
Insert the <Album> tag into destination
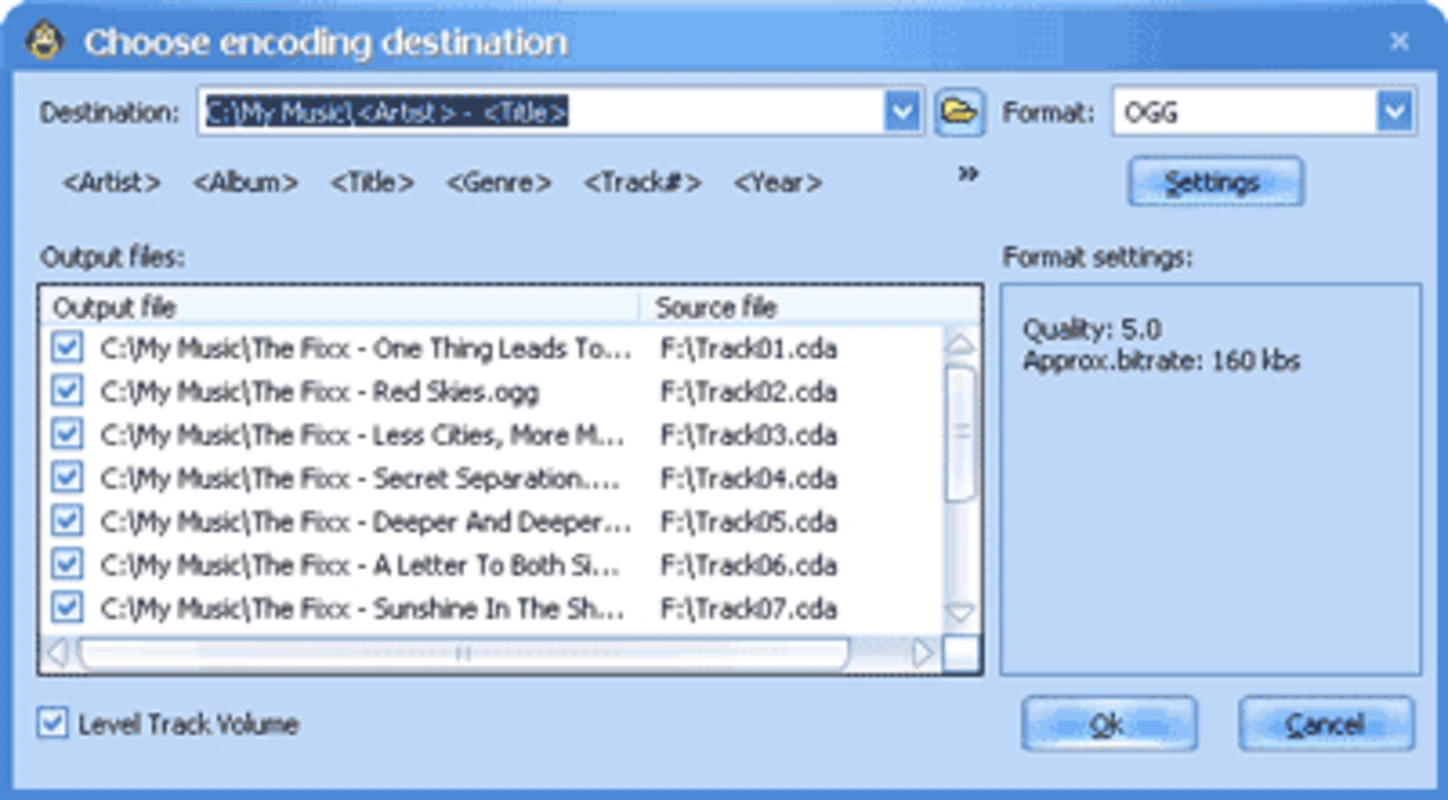tap(245, 183)
